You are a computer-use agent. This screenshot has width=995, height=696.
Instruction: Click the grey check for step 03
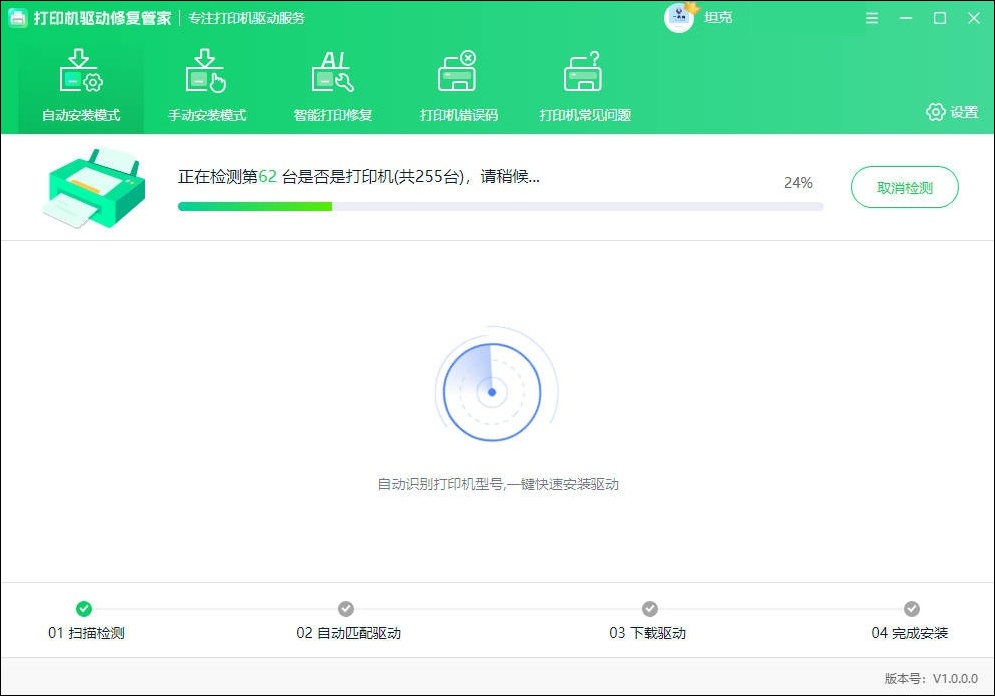click(650, 609)
